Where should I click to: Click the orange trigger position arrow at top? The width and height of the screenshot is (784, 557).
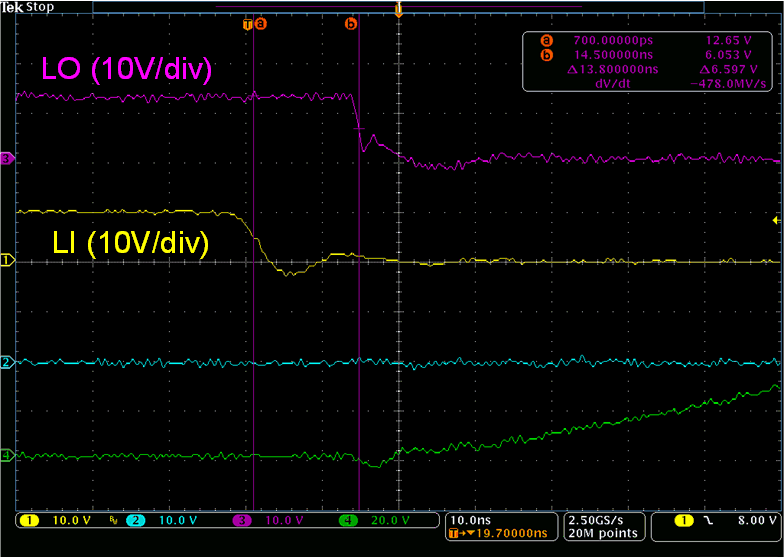tap(399, 11)
